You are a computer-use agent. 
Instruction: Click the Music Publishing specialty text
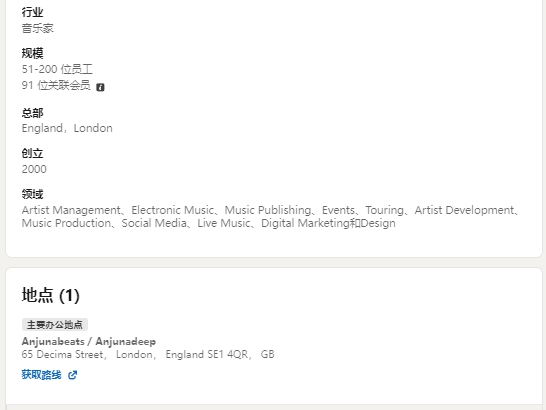point(268,210)
